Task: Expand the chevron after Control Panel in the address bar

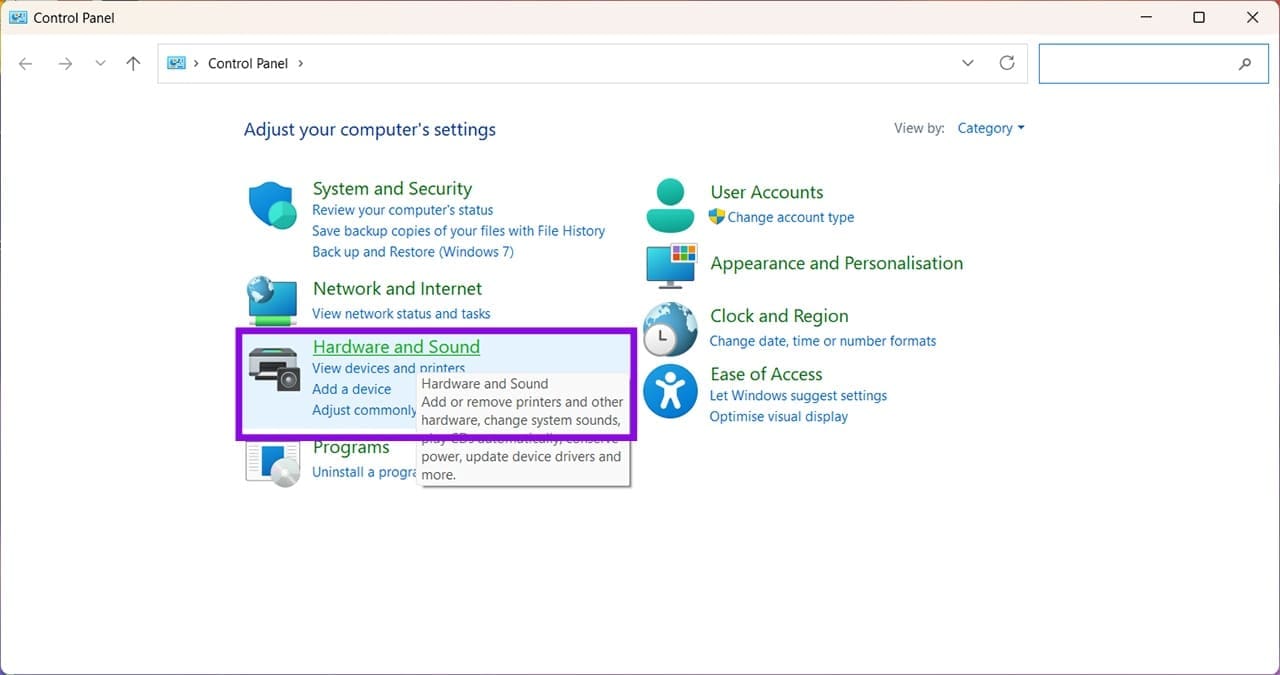Action: coord(301,63)
